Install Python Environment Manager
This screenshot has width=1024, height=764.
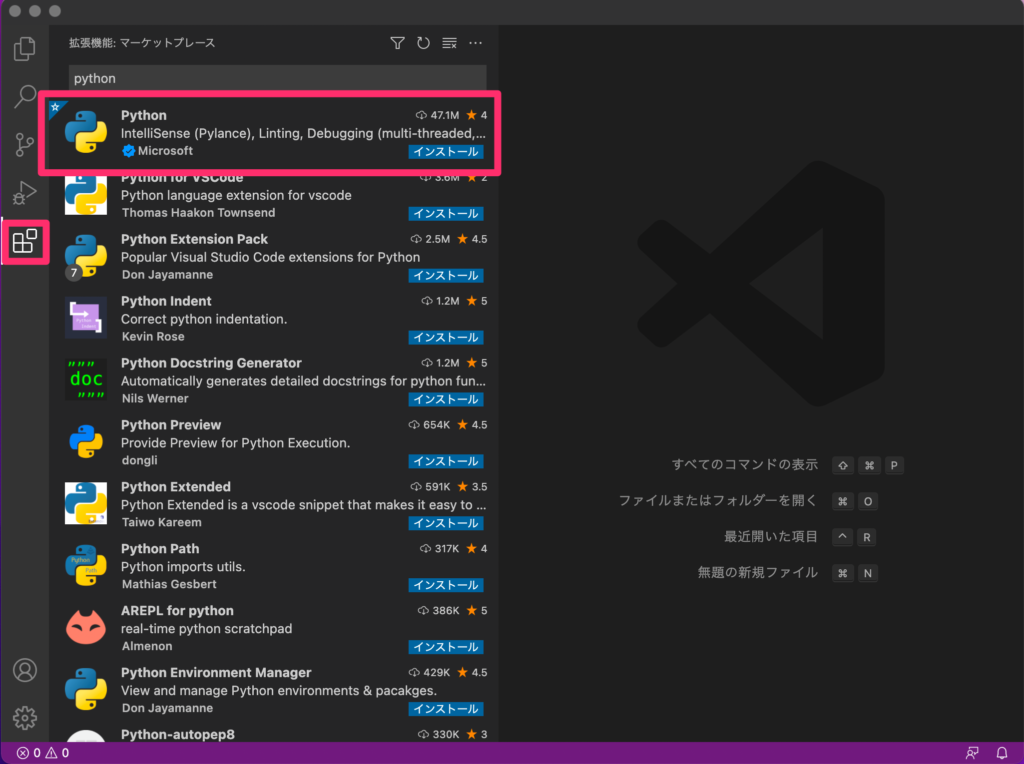pos(446,709)
